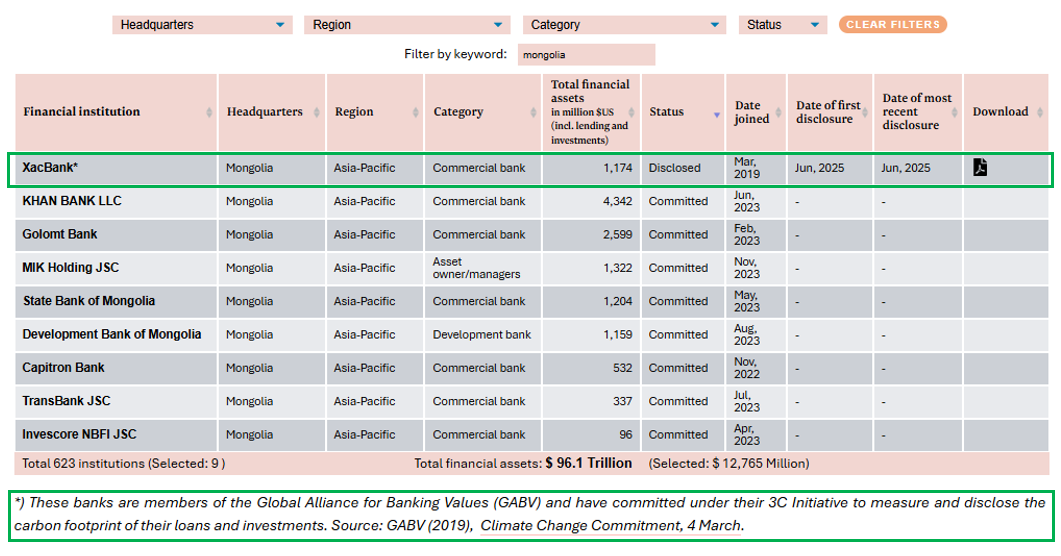Click the Development Bank of Mongolia entry
The height and width of the screenshot is (556, 1061).
112,334
